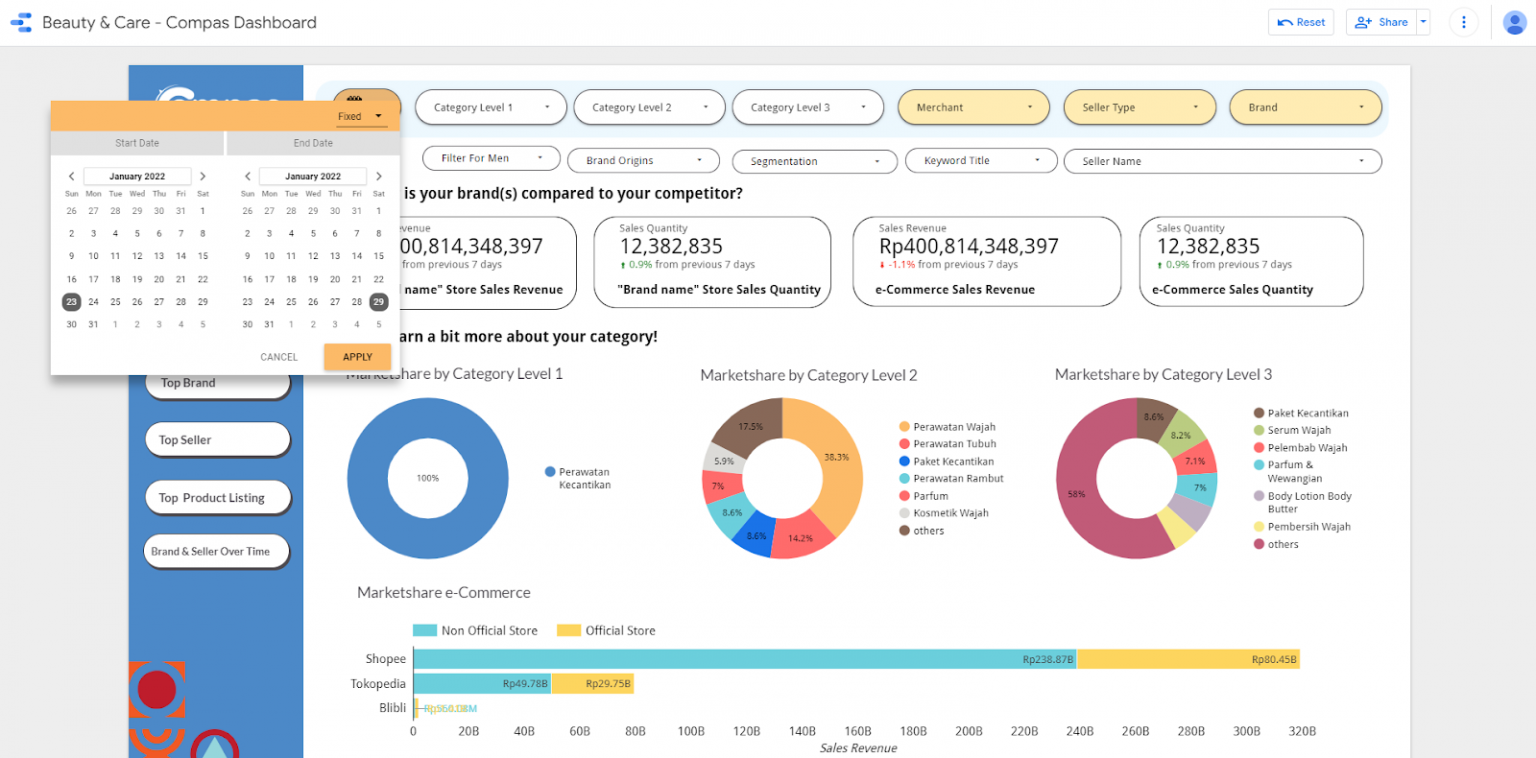This screenshot has width=1536, height=758.
Task: Click Shopee Official Store bar Rp80.45B
Action: (1188, 659)
